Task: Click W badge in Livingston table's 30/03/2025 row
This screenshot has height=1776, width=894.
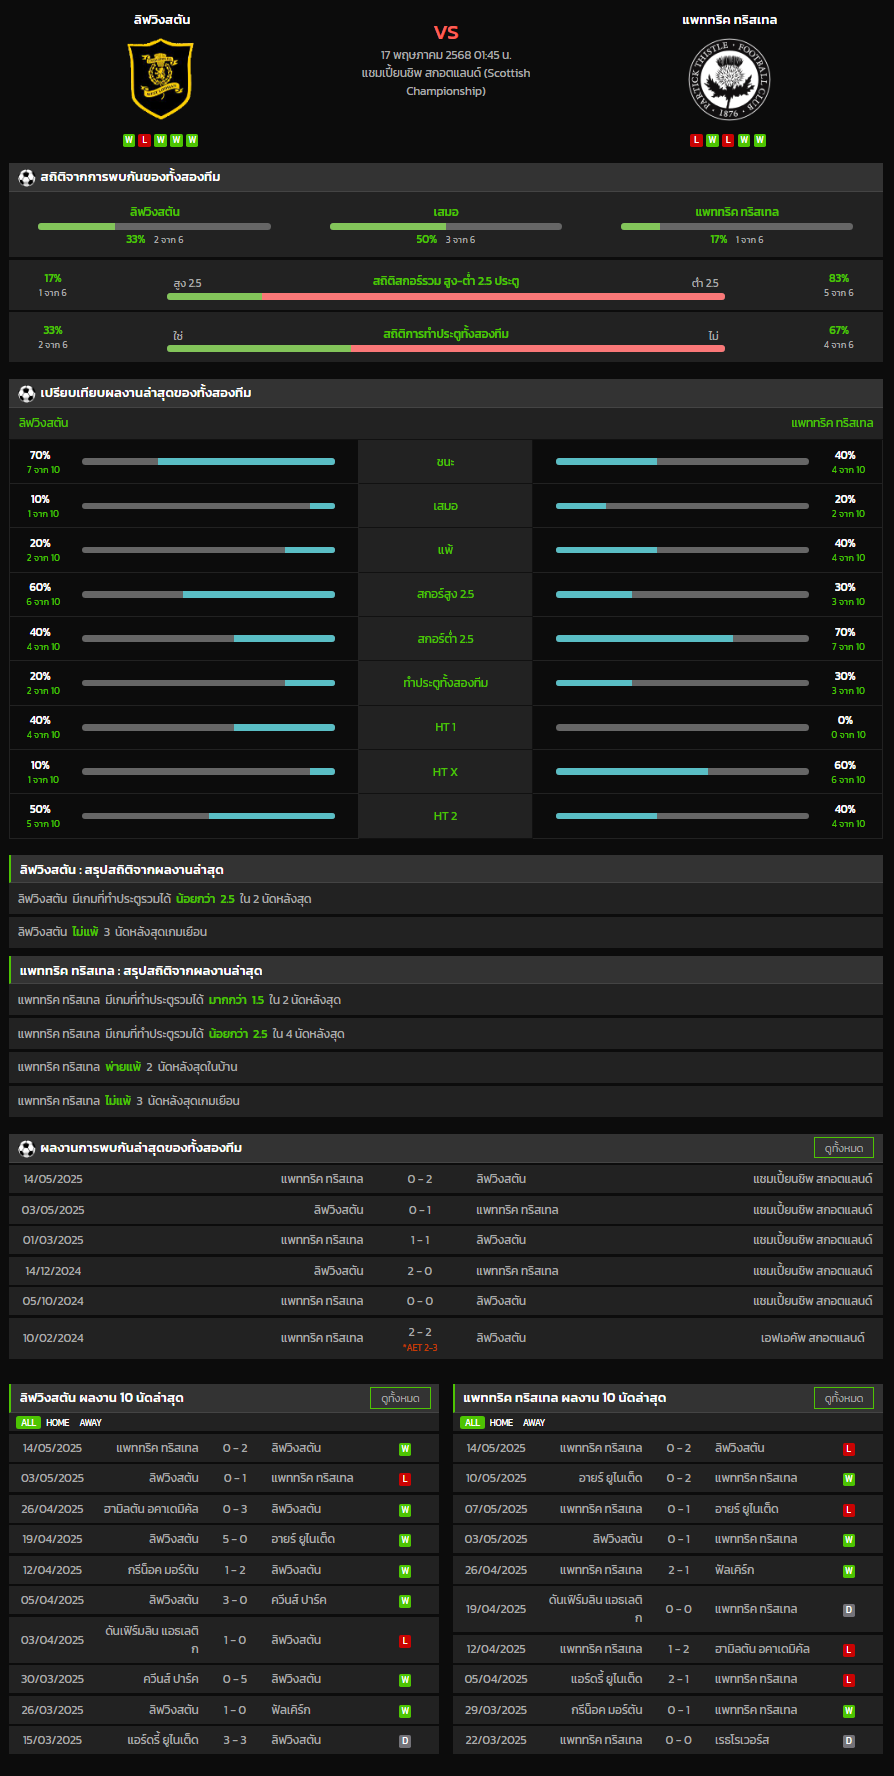Action: coord(405,1680)
